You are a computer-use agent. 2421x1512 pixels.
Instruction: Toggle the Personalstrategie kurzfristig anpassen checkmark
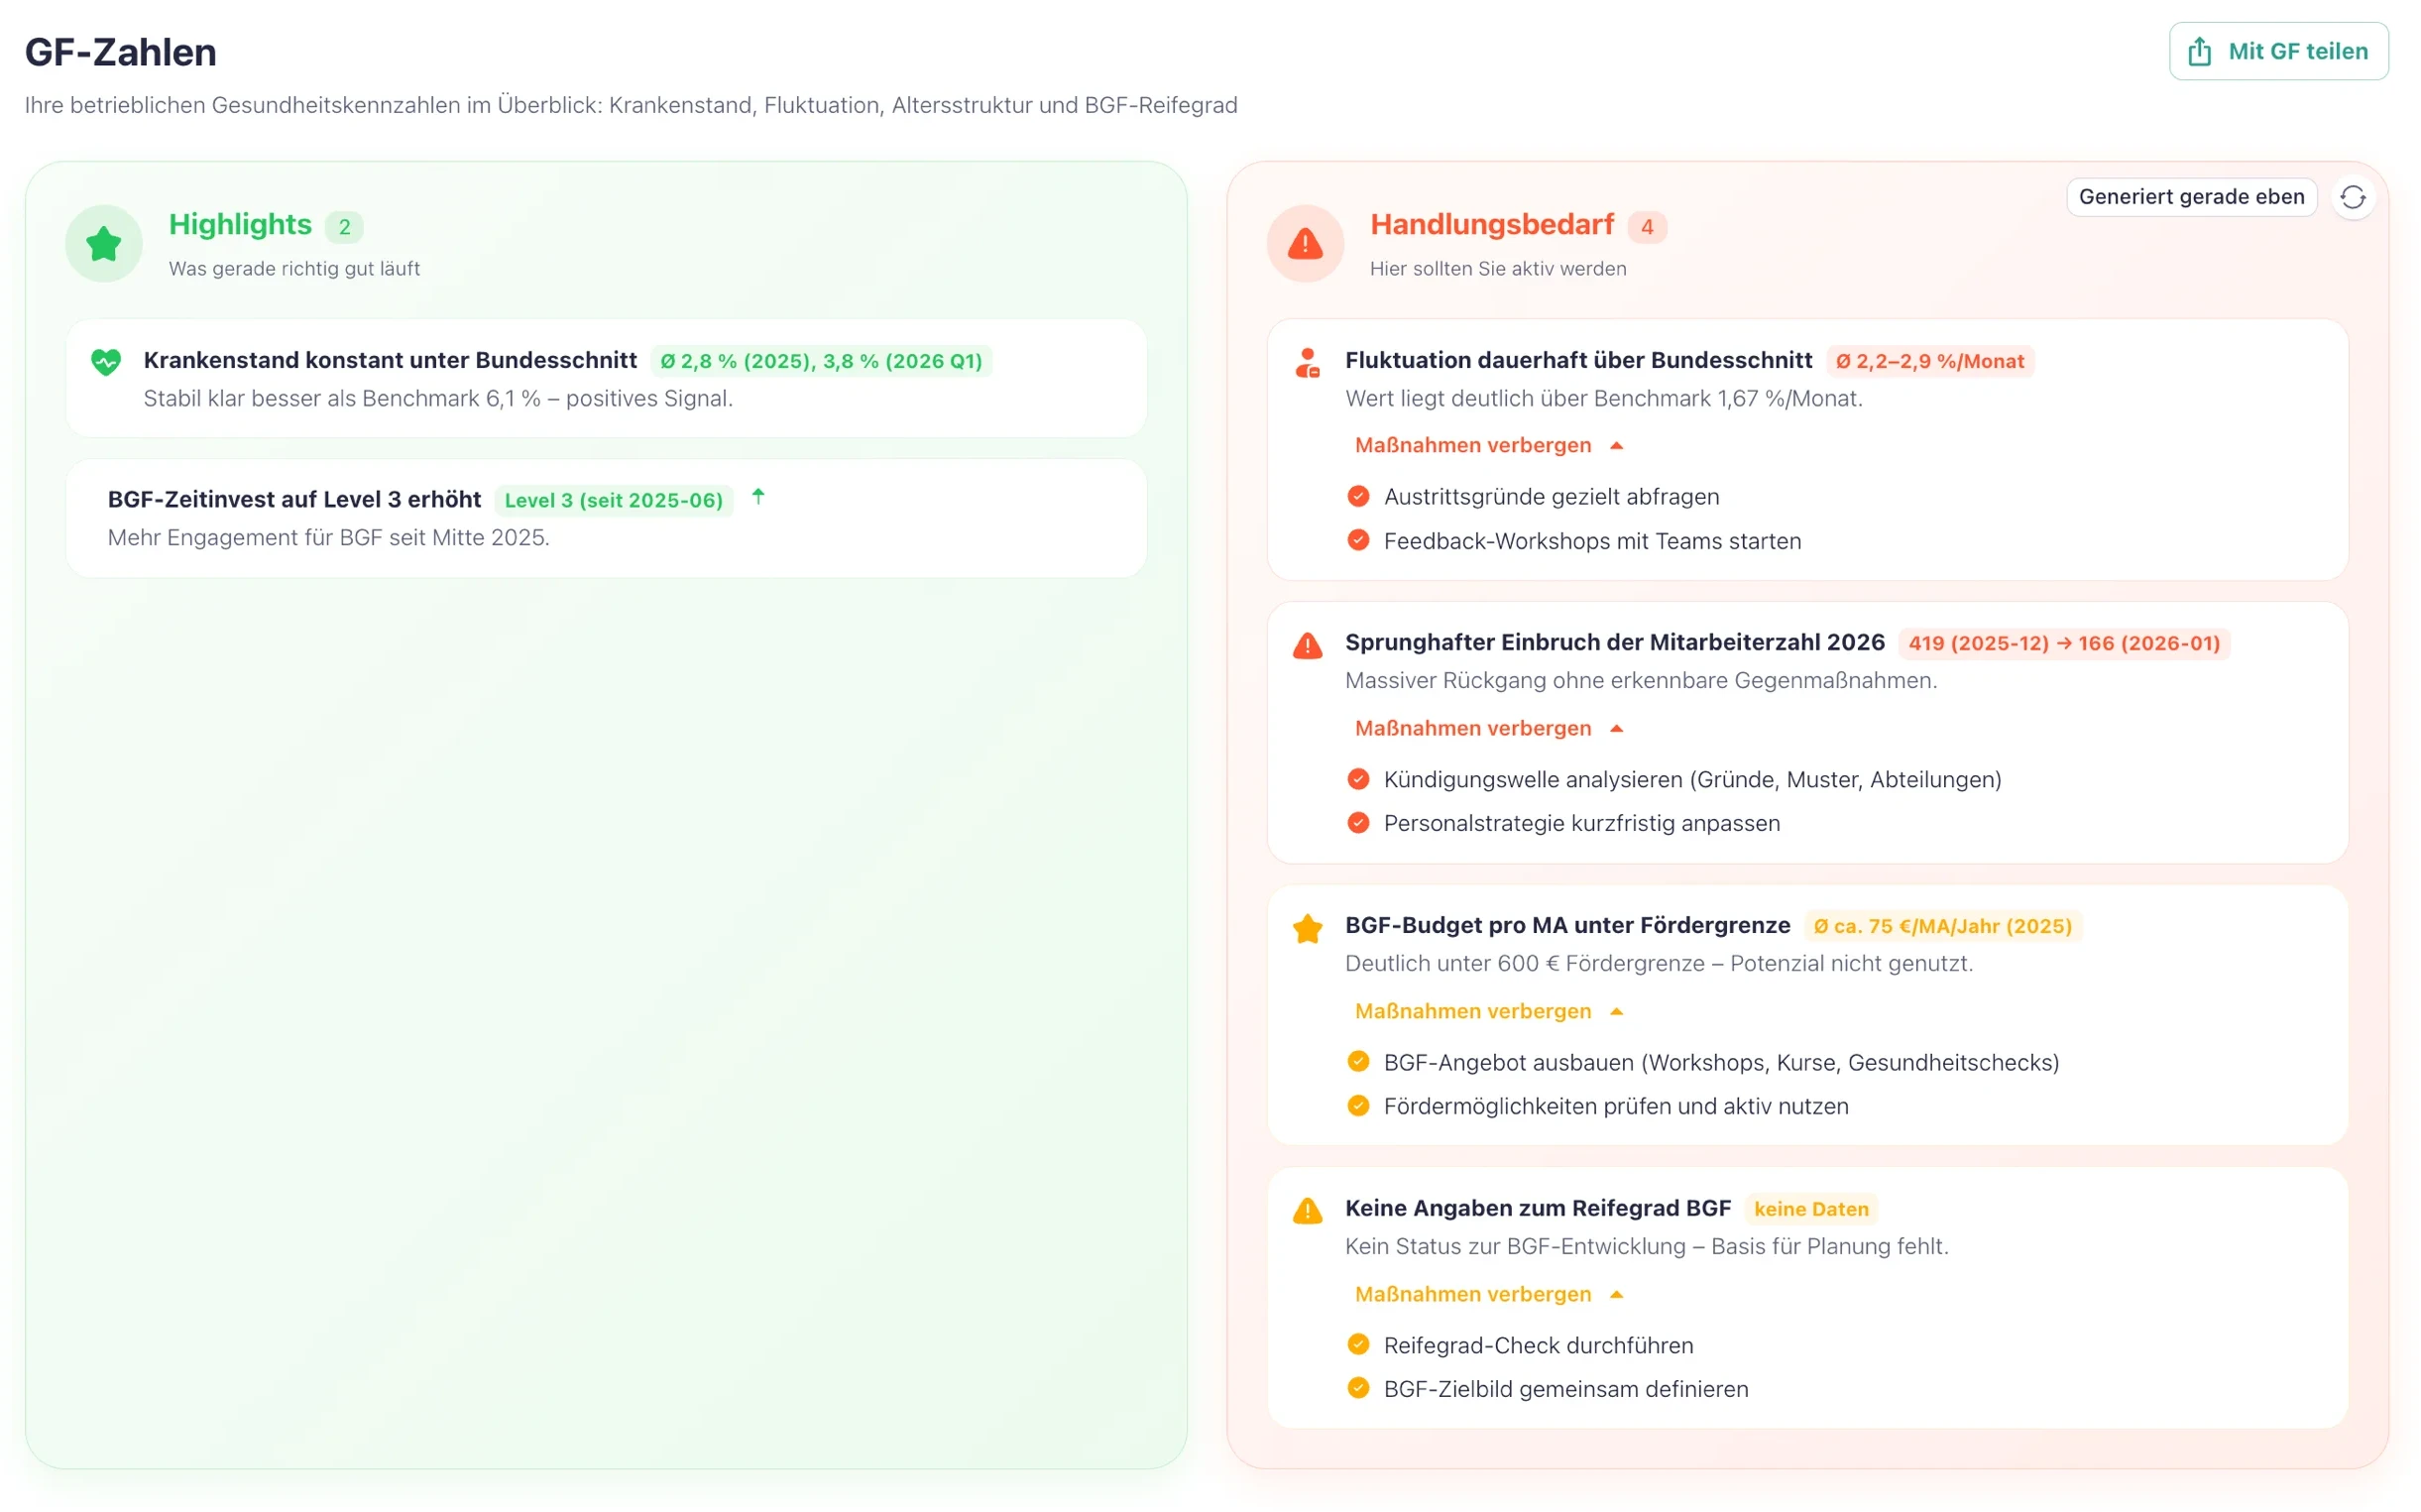coord(1357,823)
